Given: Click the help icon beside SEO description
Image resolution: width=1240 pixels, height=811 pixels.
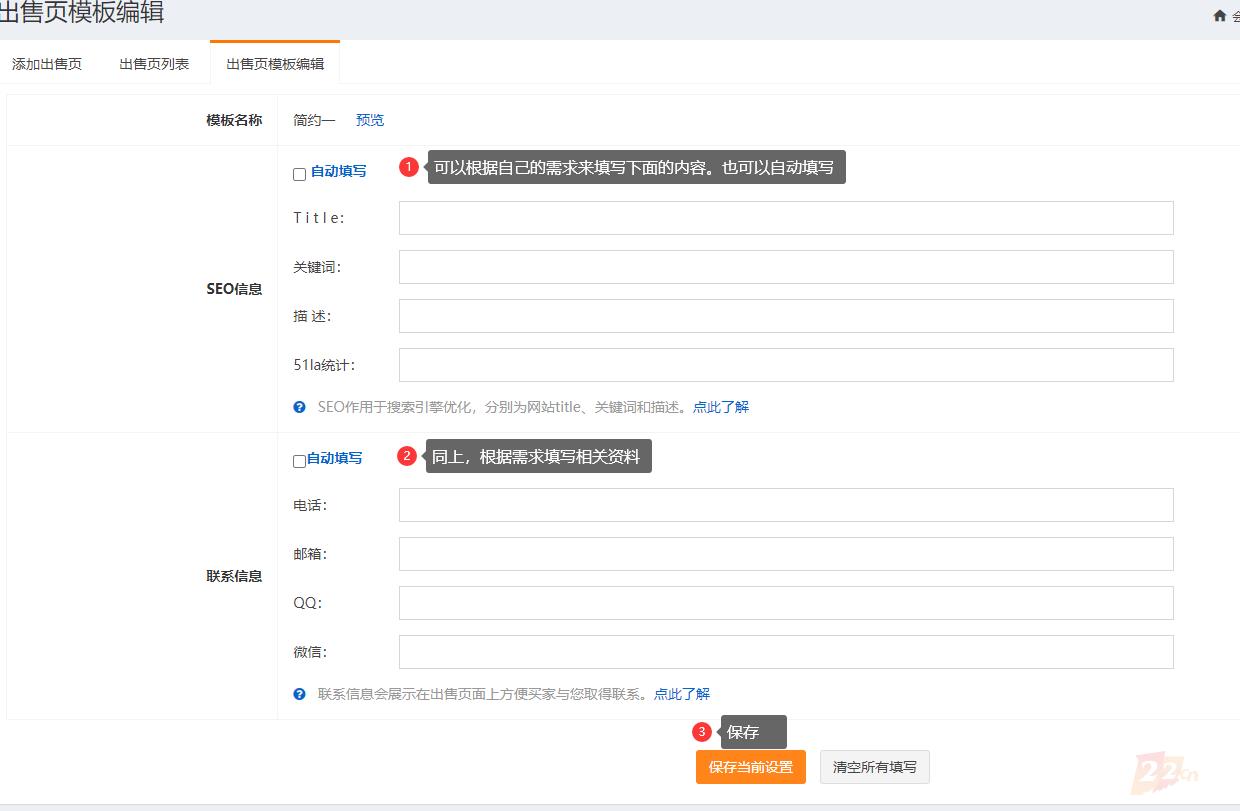Looking at the screenshot, I should pyautogui.click(x=299, y=407).
